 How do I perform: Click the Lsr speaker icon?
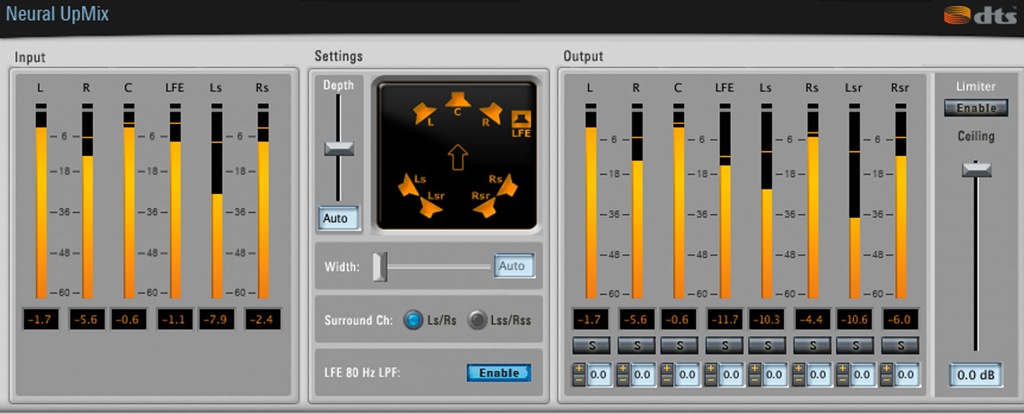[x=430, y=206]
